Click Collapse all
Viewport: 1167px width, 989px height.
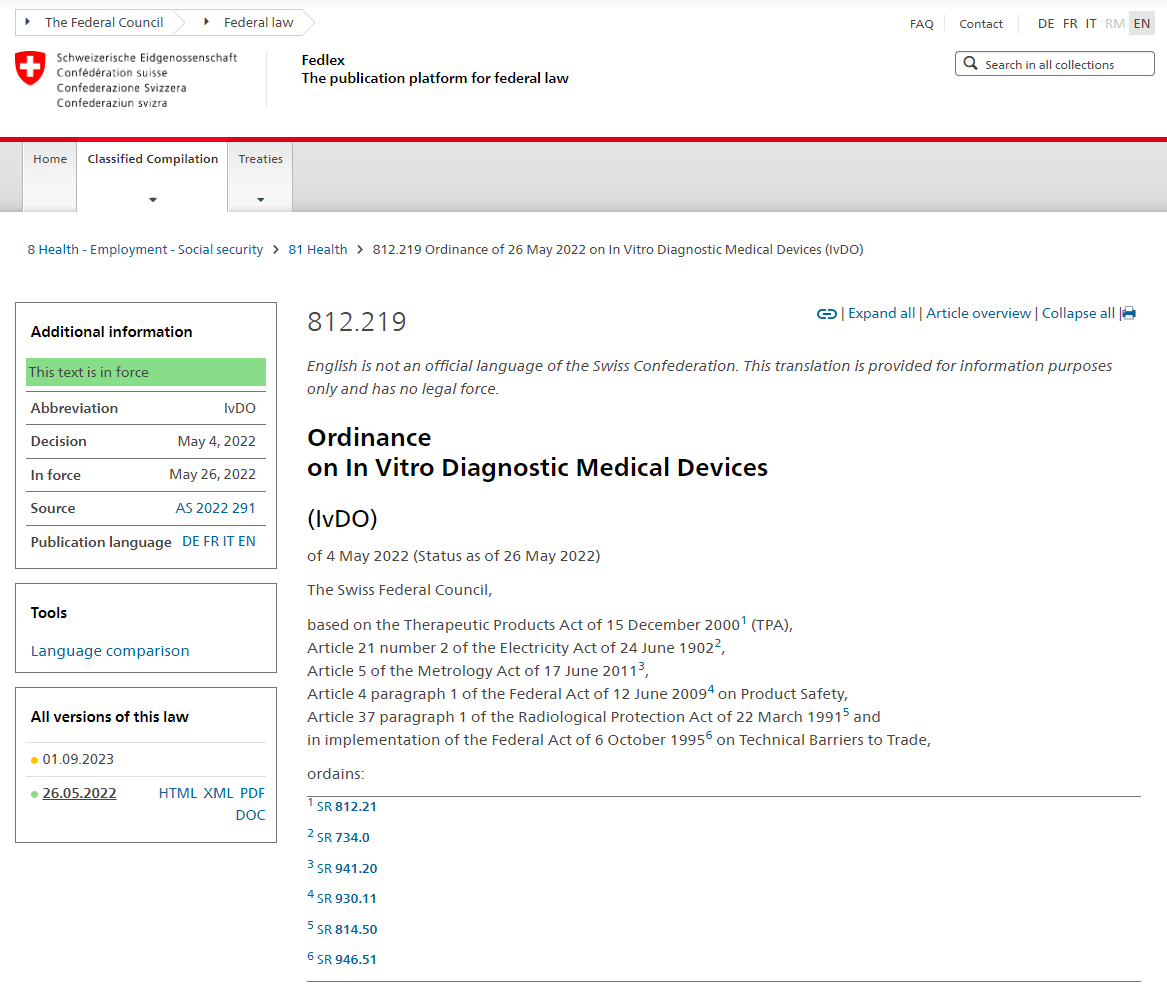[x=1078, y=313]
